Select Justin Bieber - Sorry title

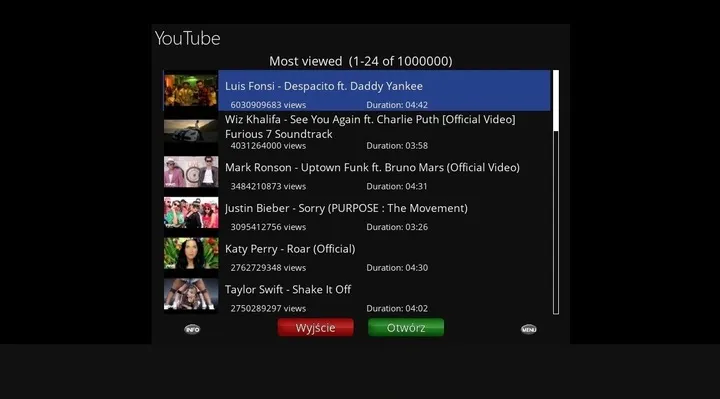(x=346, y=208)
